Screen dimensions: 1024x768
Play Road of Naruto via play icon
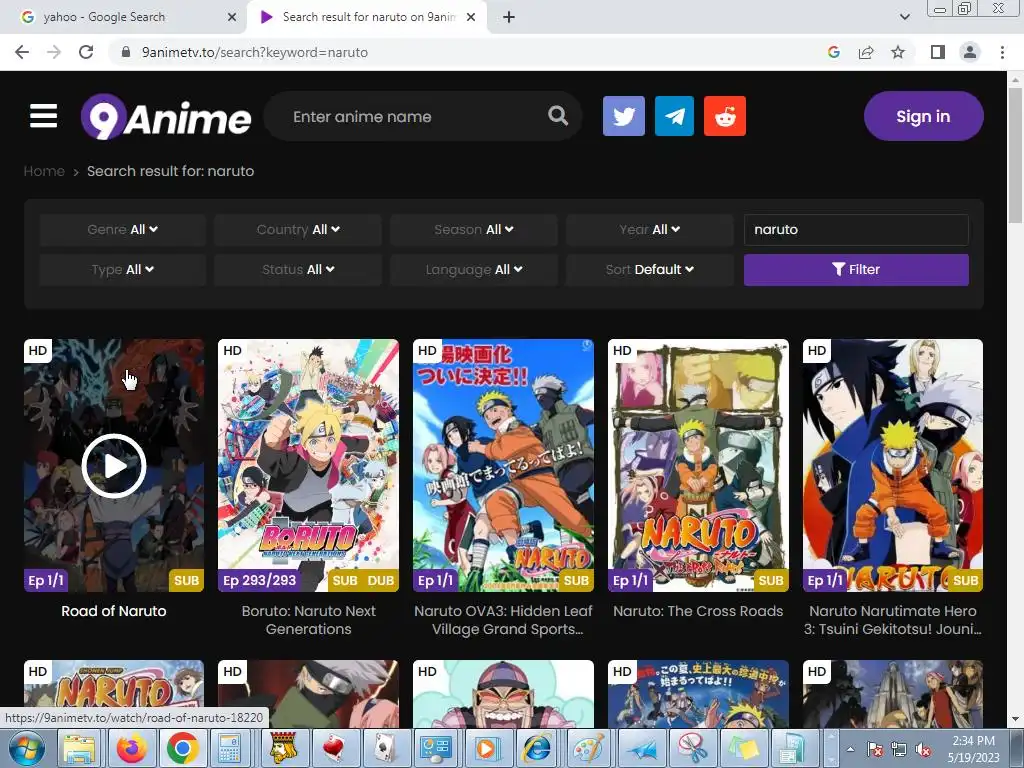point(114,466)
